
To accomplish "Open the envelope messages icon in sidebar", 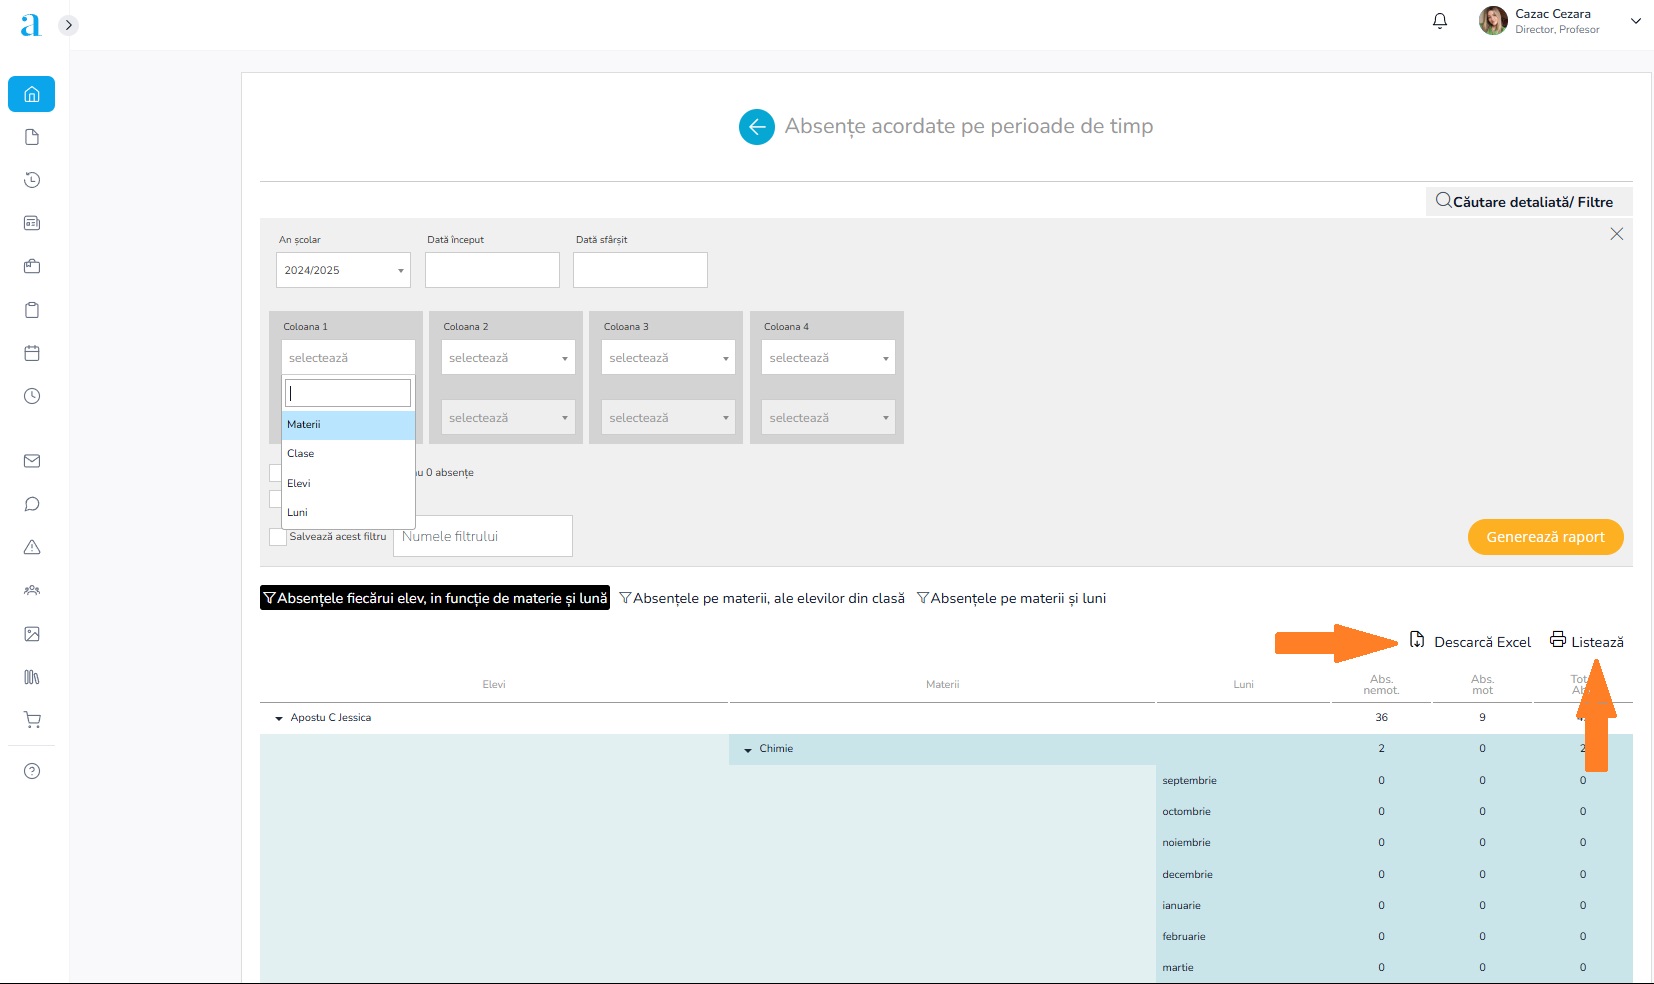I will [x=32, y=461].
